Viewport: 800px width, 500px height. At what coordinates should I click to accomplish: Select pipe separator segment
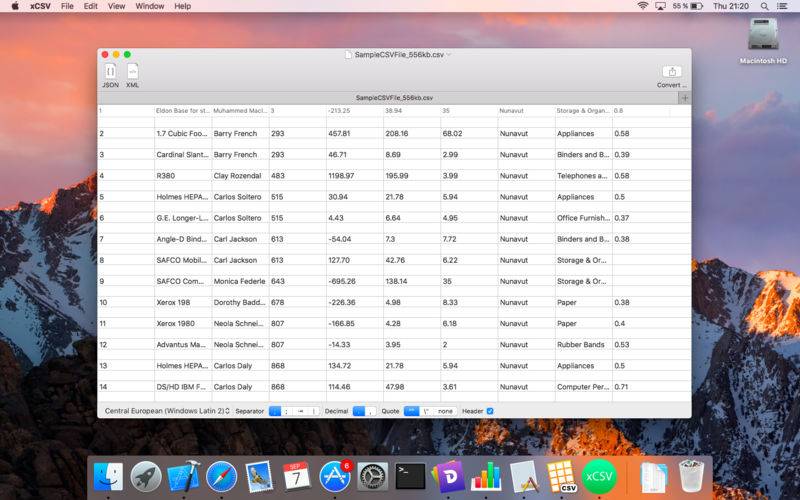(314, 411)
